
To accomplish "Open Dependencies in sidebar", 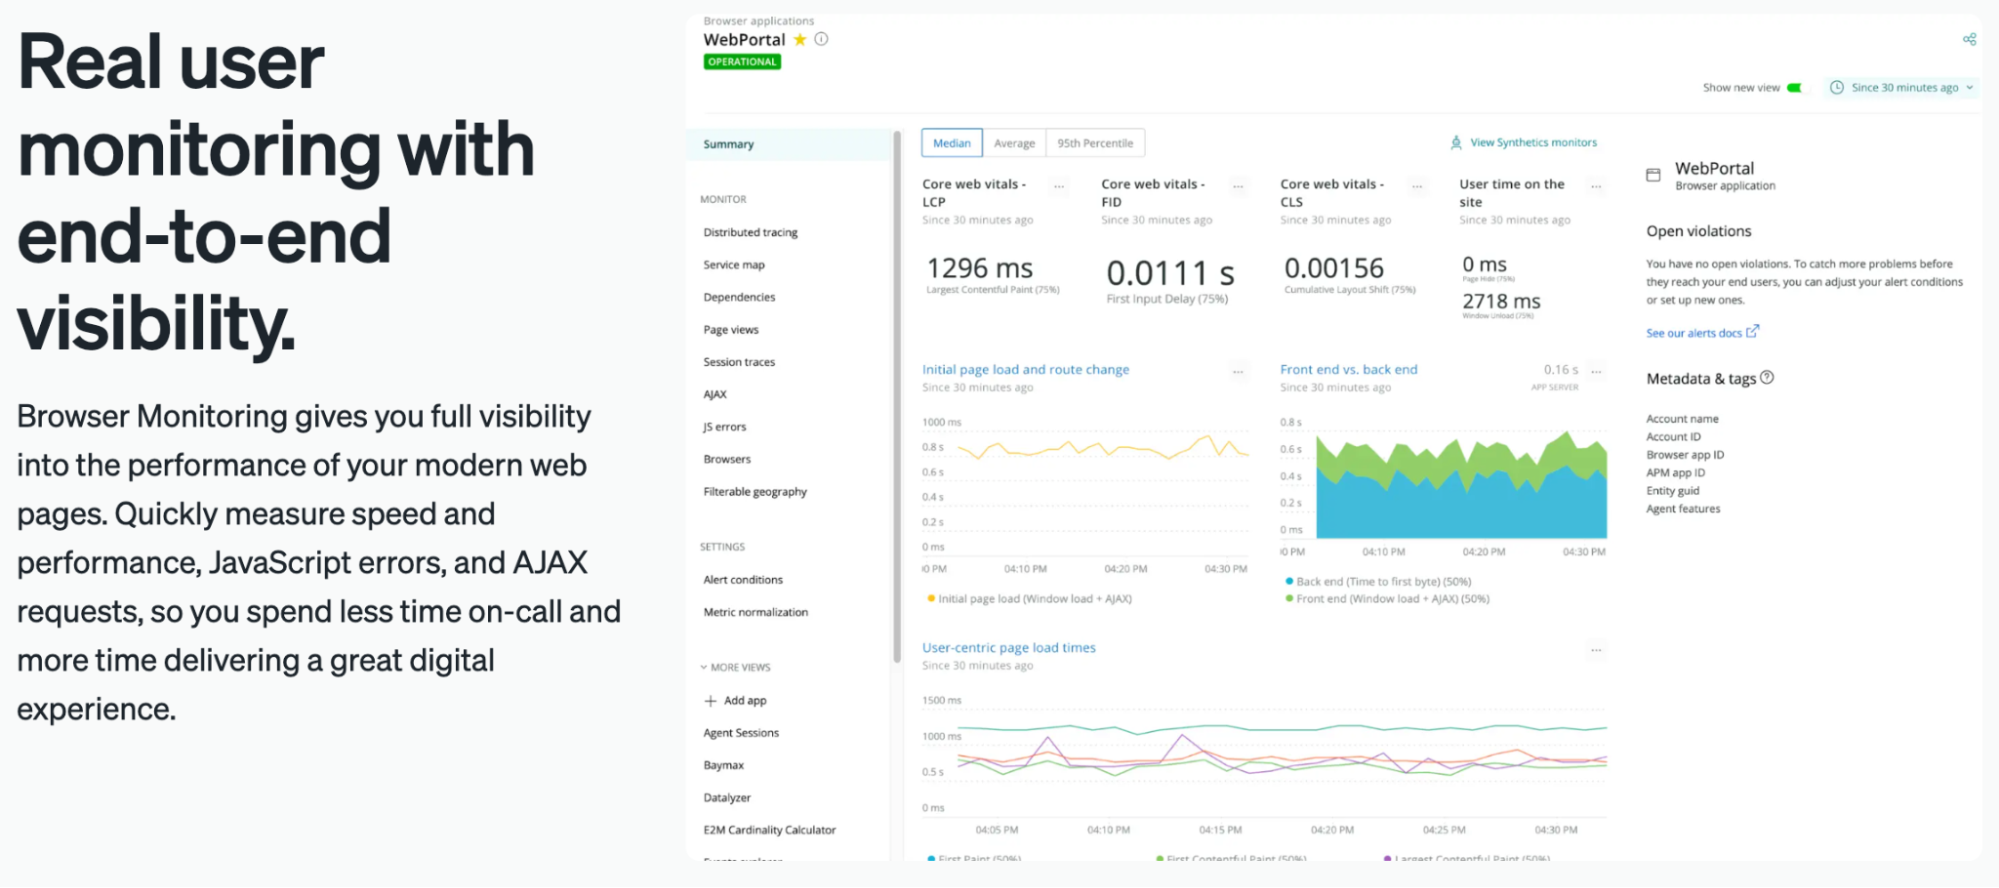I will click(739, 297).
